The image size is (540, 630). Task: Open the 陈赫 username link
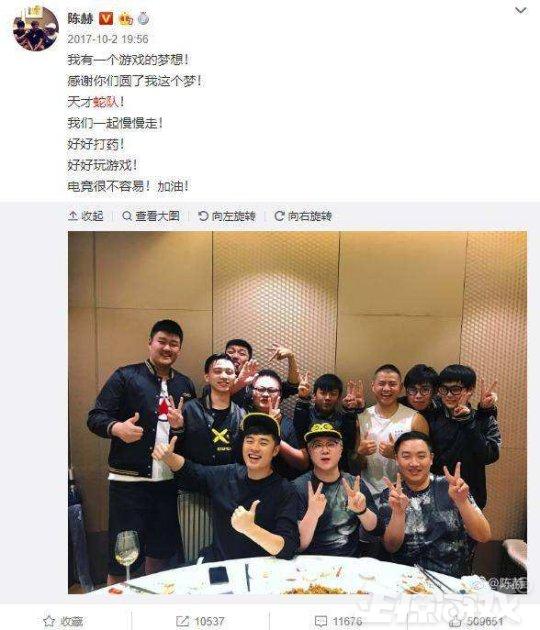click(x=80, y=18)
